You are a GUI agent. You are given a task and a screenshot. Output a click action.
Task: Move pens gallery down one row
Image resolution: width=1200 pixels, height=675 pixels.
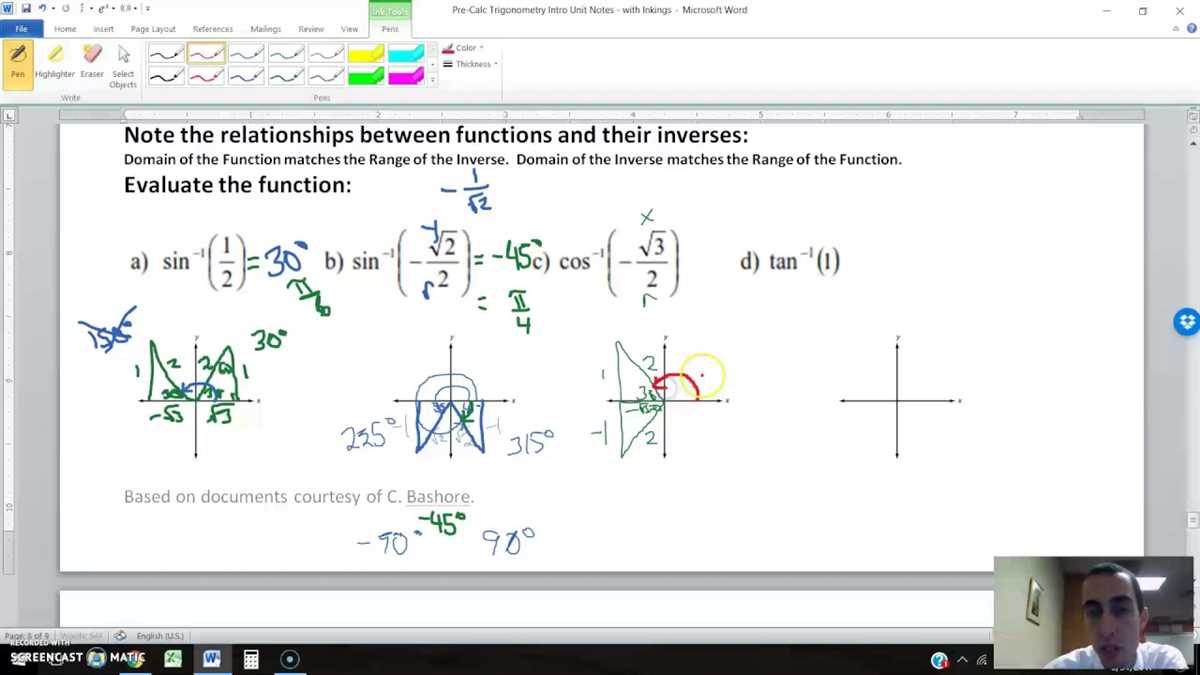[432, 64]
